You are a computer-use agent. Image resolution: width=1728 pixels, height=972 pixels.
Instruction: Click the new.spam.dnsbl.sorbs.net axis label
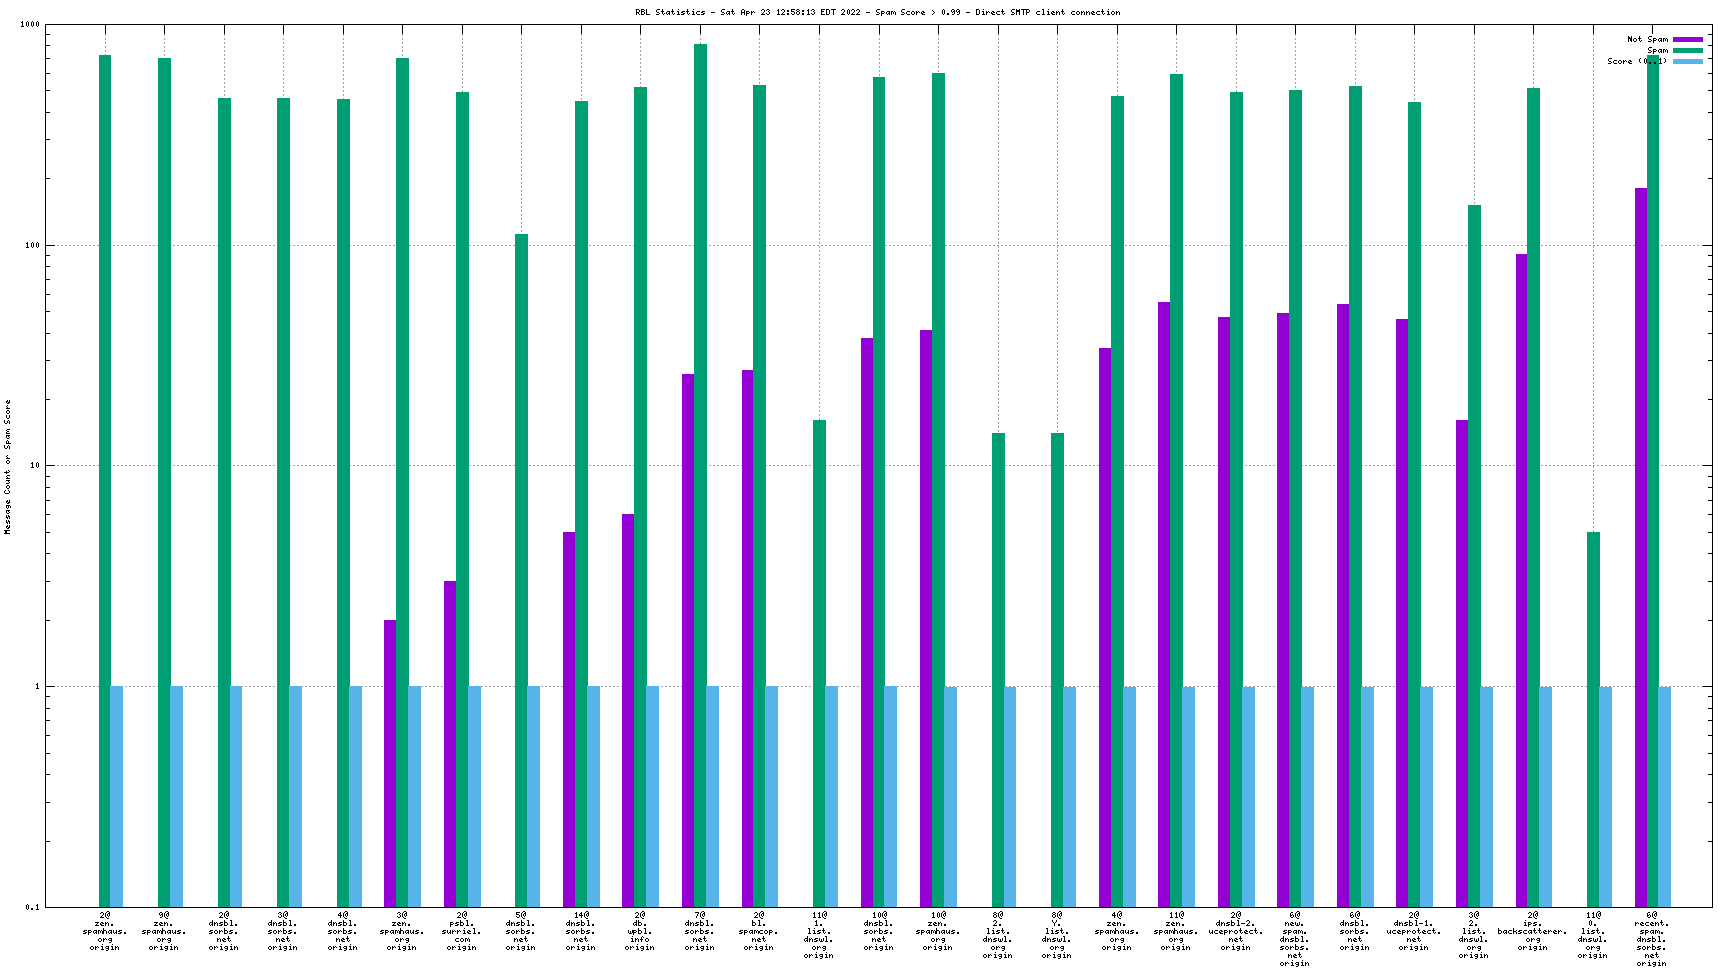pyautogui.click(x=1294, y=939)
